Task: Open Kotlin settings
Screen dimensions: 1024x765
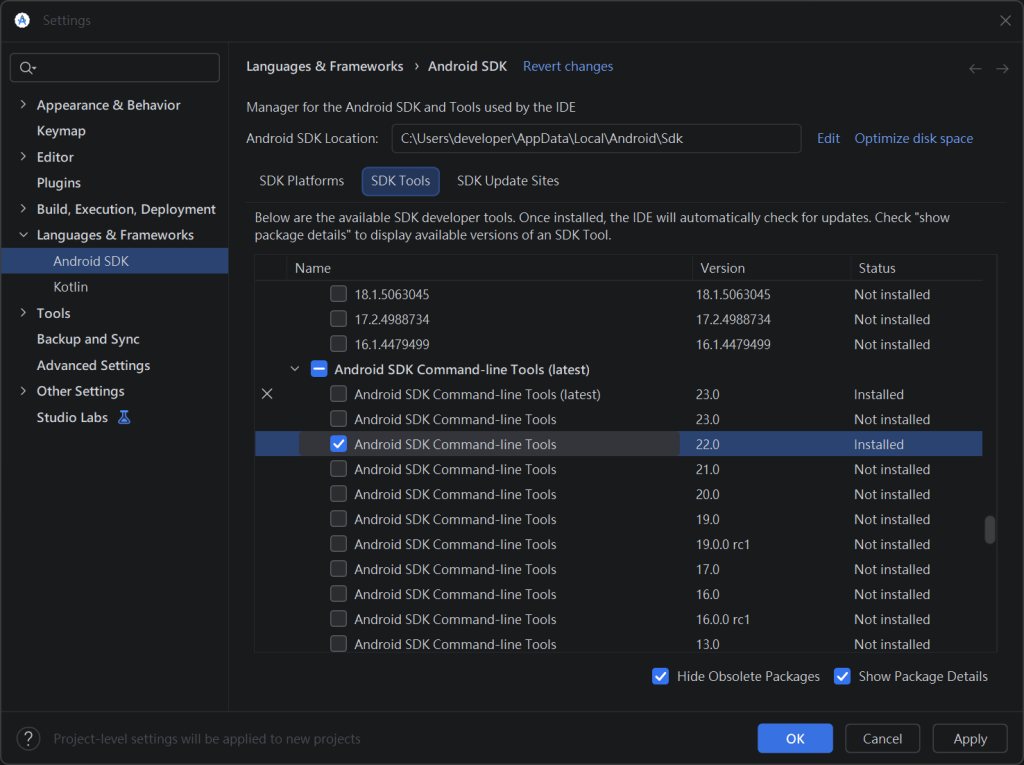Action: click(71, 287)
